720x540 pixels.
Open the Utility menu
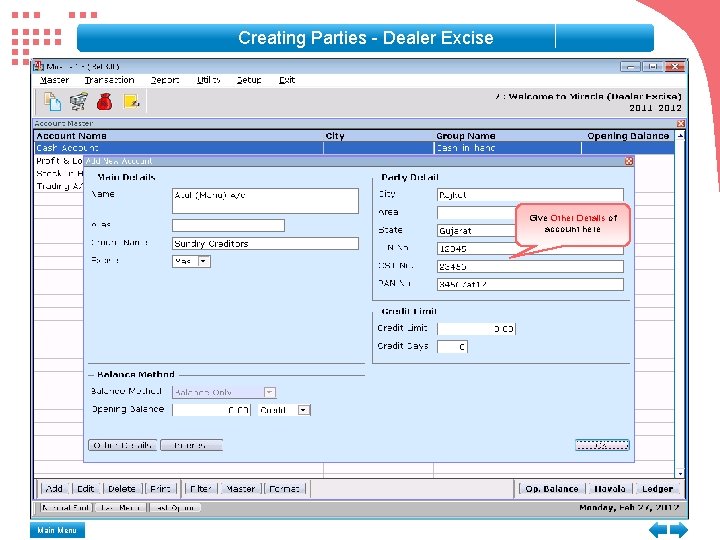click(x=208, y=80)
